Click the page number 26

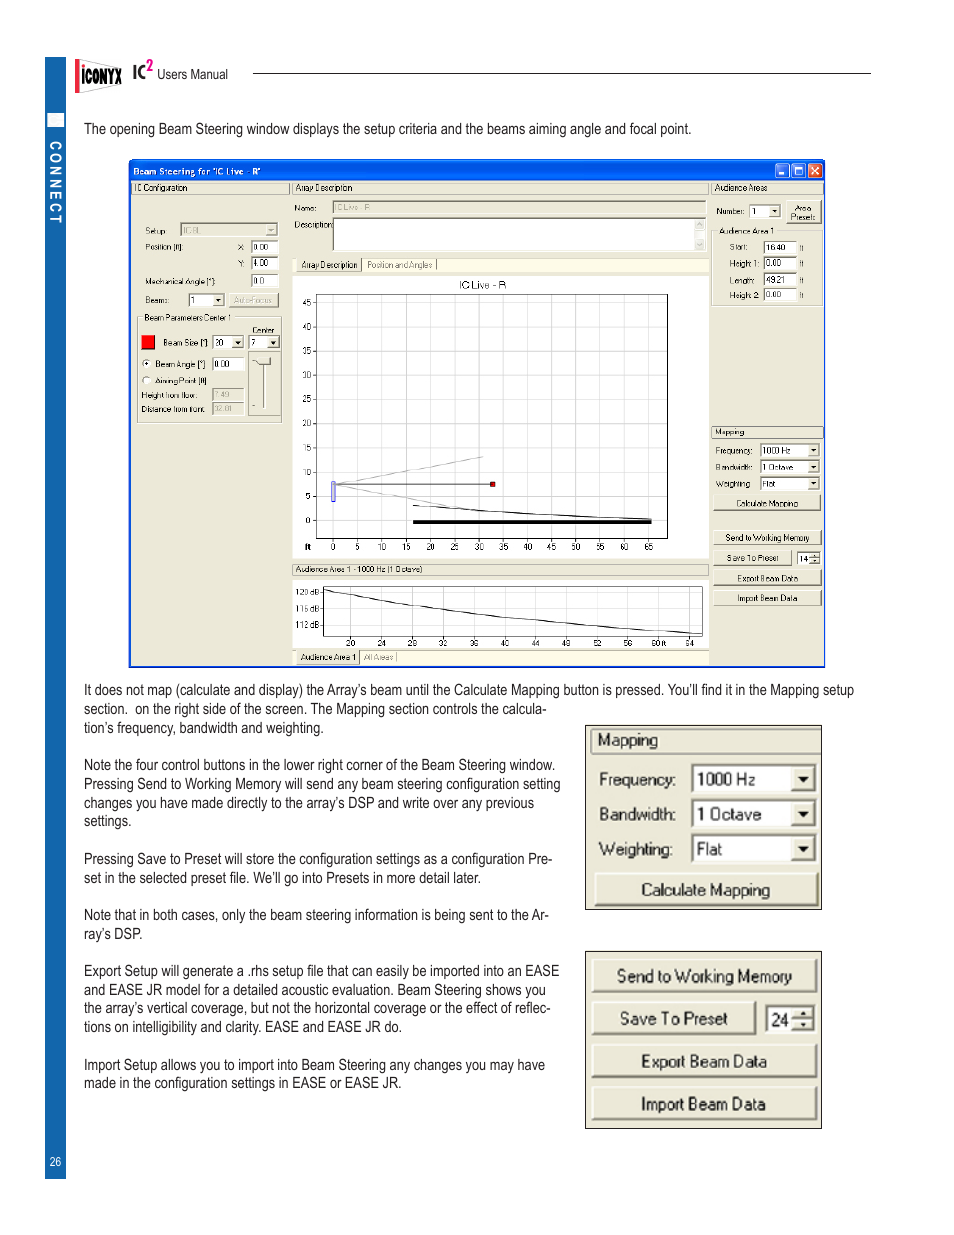tap(55, 1162)
